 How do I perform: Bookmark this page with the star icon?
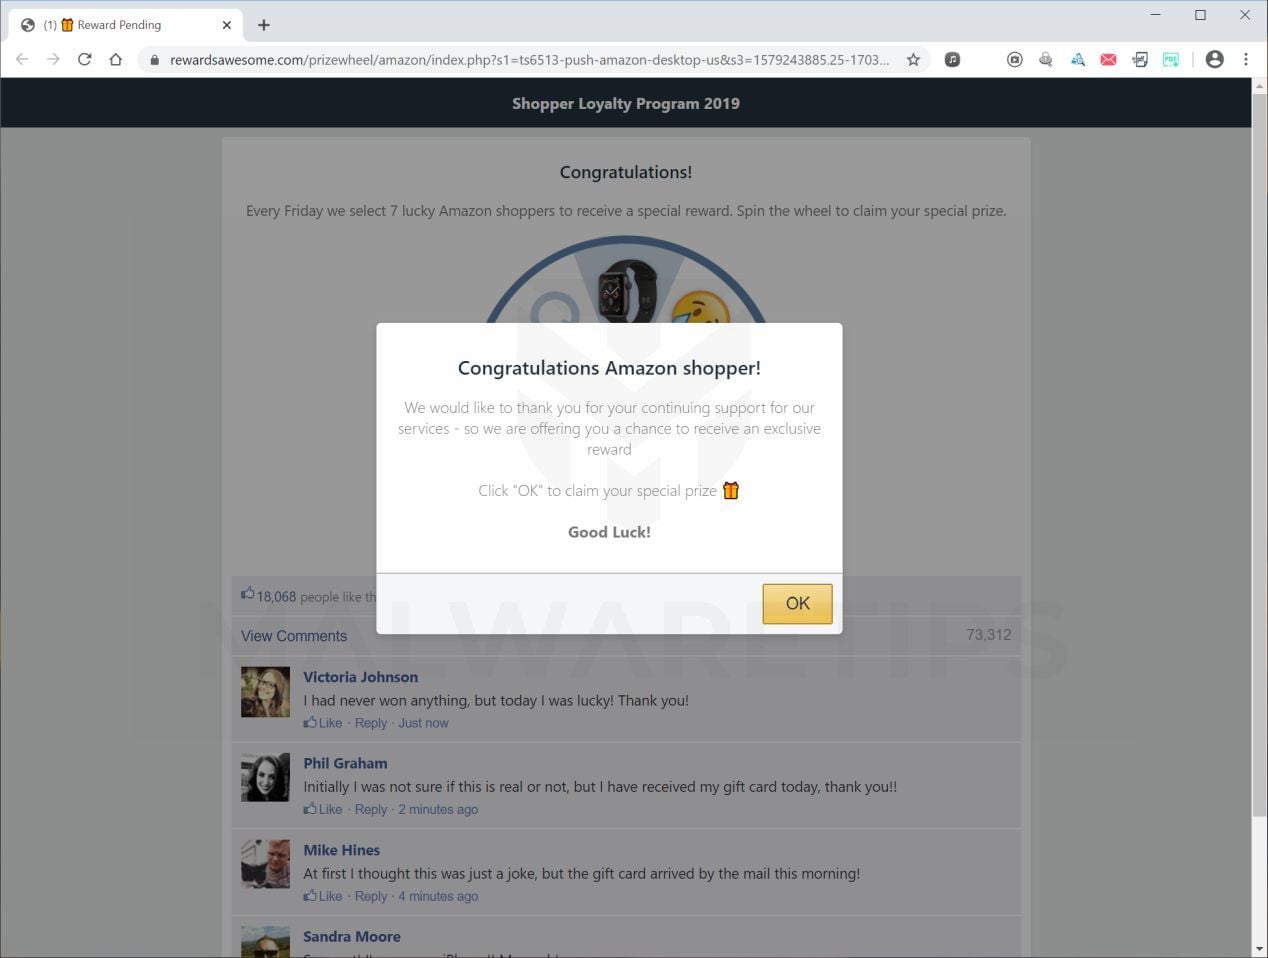coord(913,59)
